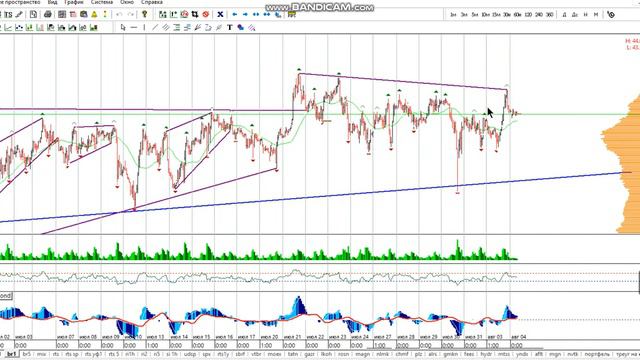
Task: Select the tatn chart tab
Action: coord(293,354)
